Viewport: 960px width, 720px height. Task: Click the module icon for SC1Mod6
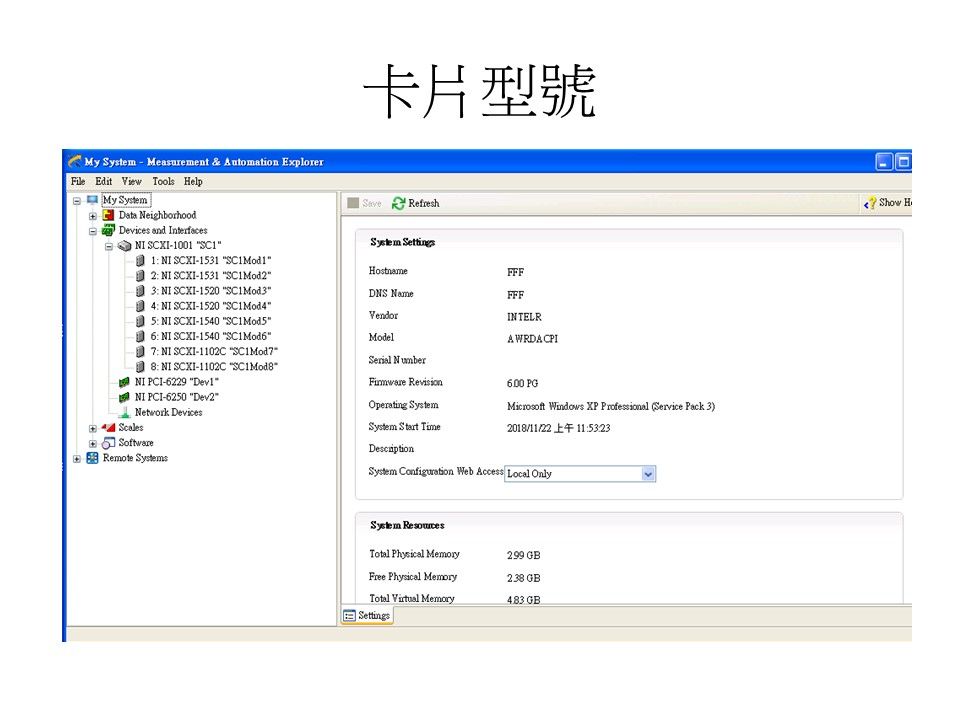tap(140, 336)
